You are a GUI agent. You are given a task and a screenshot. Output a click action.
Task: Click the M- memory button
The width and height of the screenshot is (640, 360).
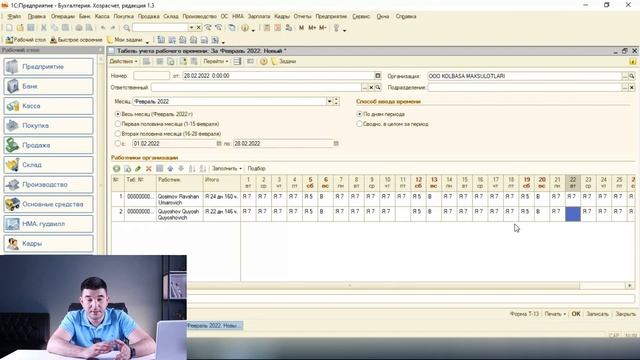[x=323, y=28]
